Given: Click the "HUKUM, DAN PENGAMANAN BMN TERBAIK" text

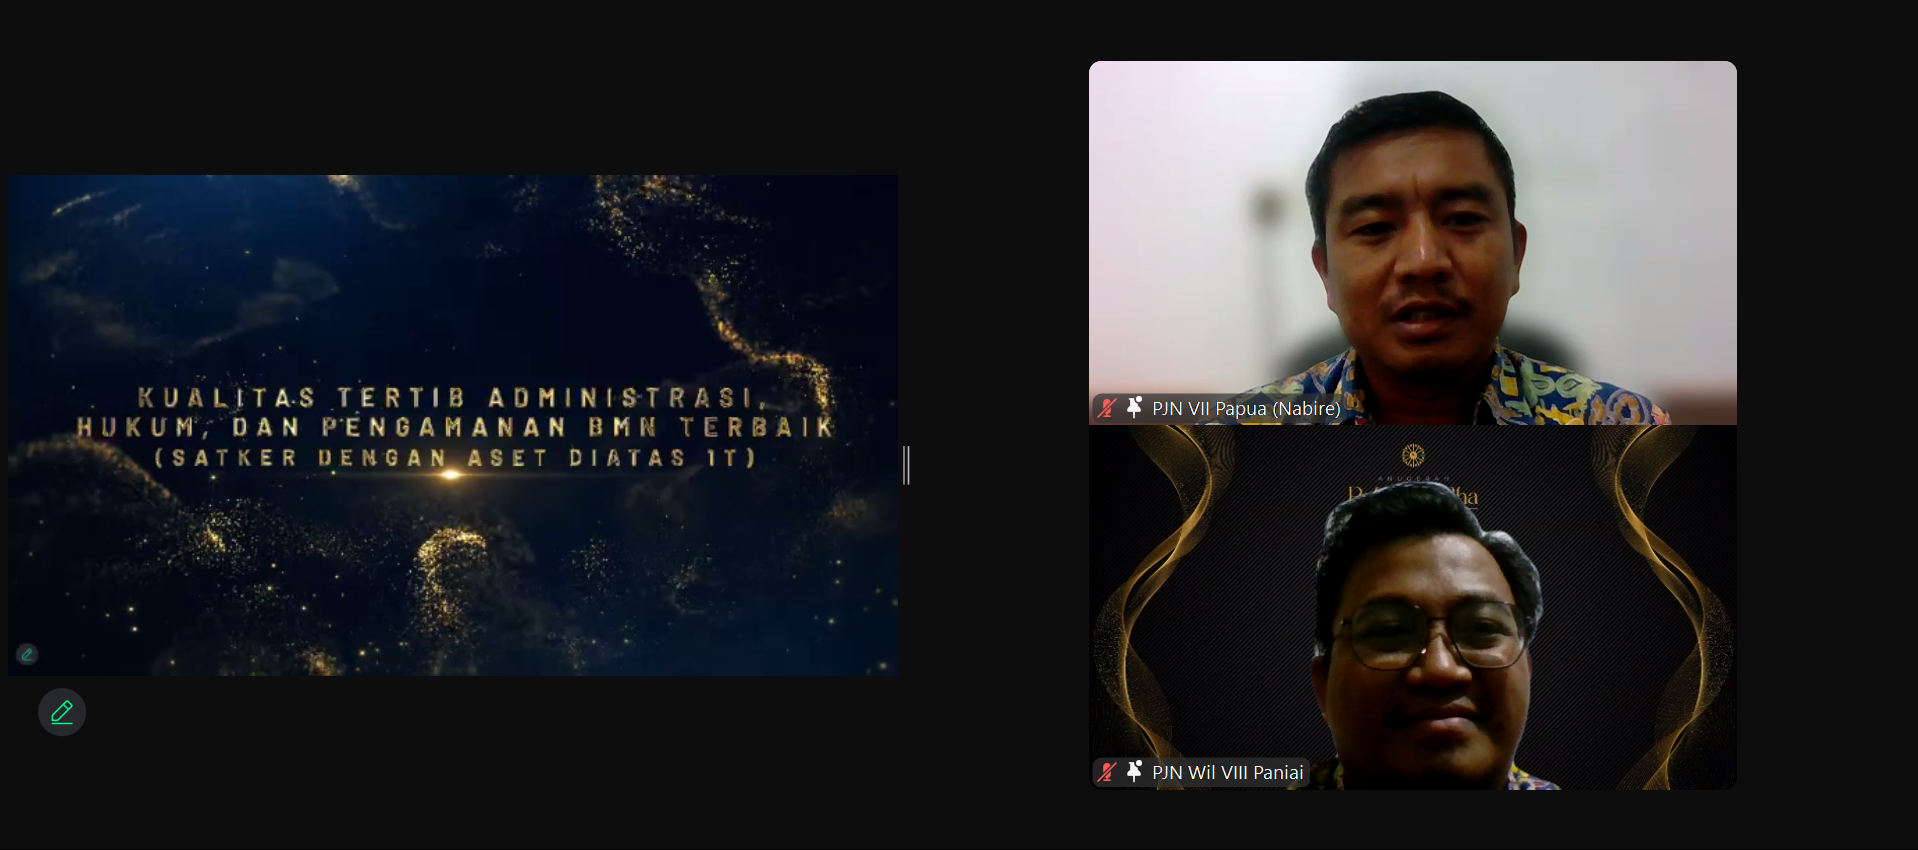Looking at the screenshot, I should tap(455, 428).
